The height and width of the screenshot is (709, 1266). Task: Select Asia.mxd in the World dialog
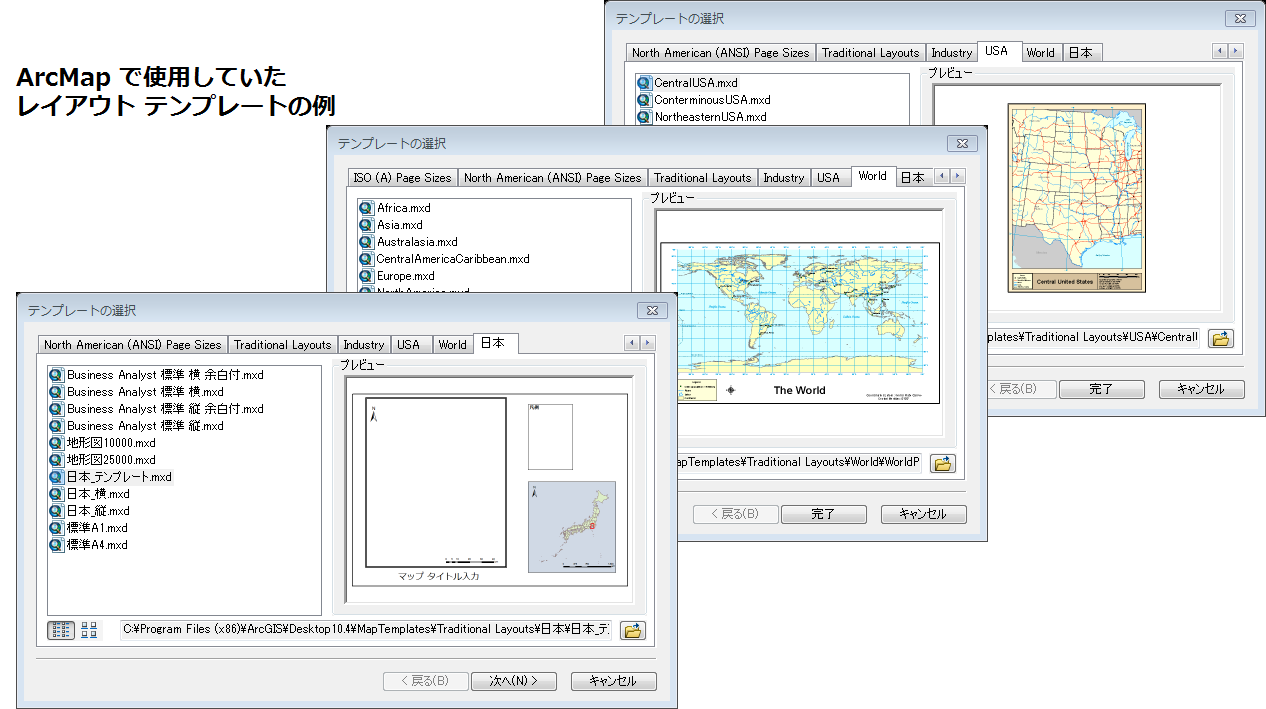pyautogui.click(x=399, y=225)
